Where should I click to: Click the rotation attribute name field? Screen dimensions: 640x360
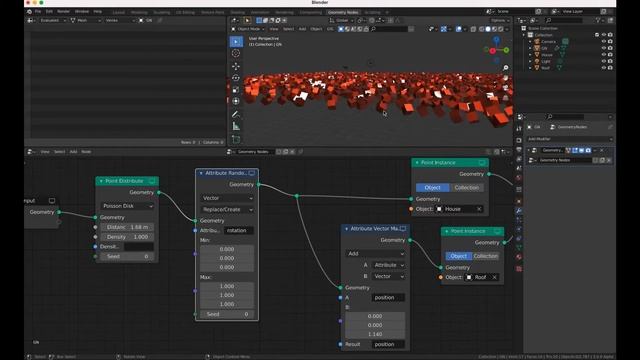pyautogui.click(x=239, y=231)
